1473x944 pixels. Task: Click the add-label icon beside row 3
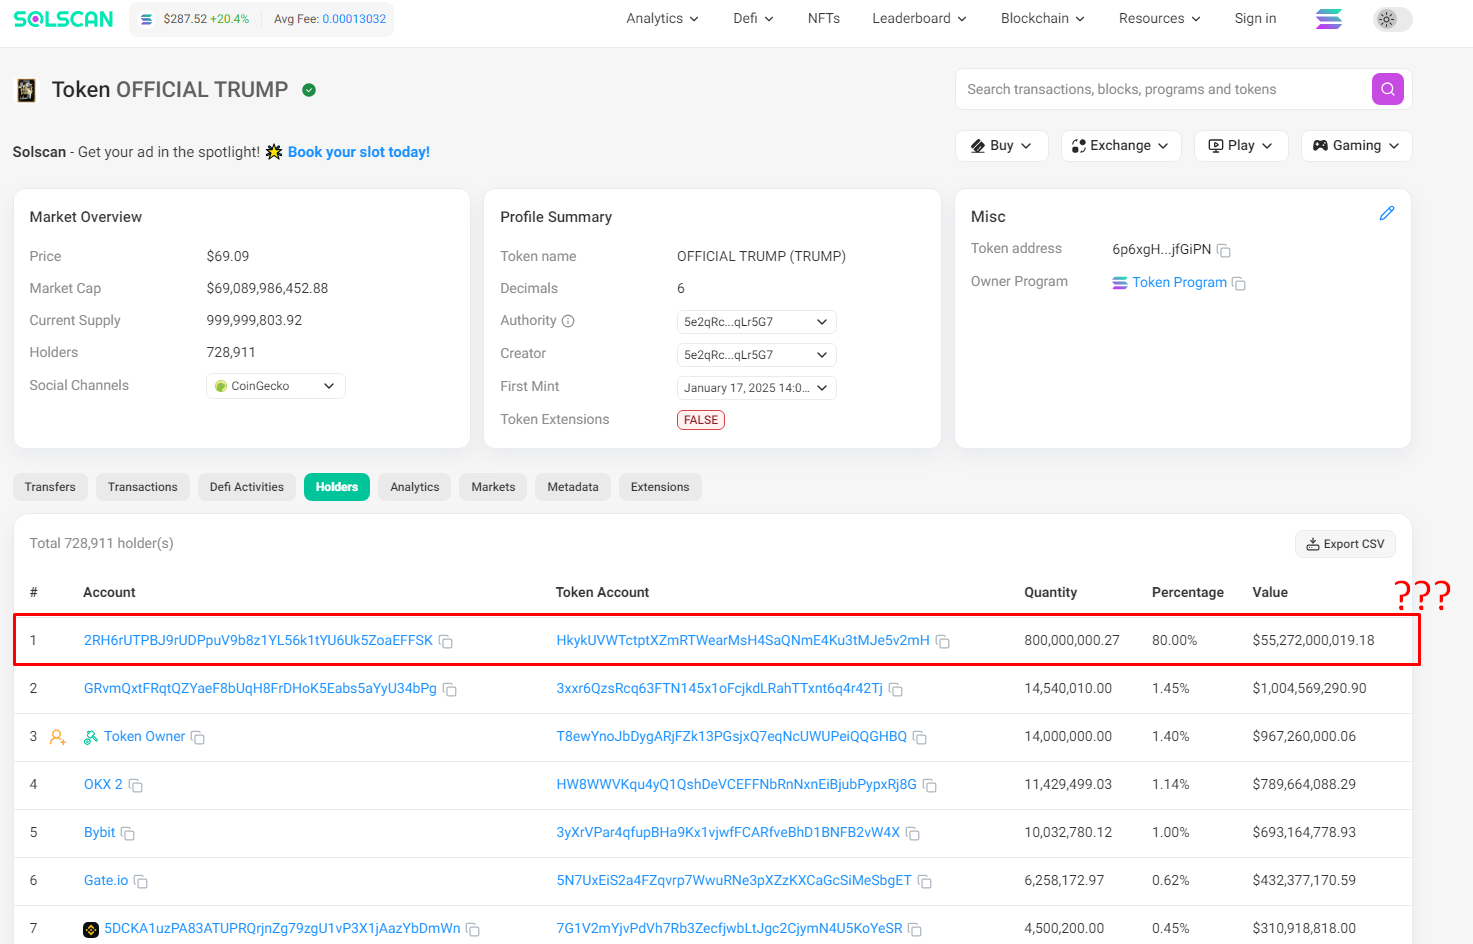point(58,737)
